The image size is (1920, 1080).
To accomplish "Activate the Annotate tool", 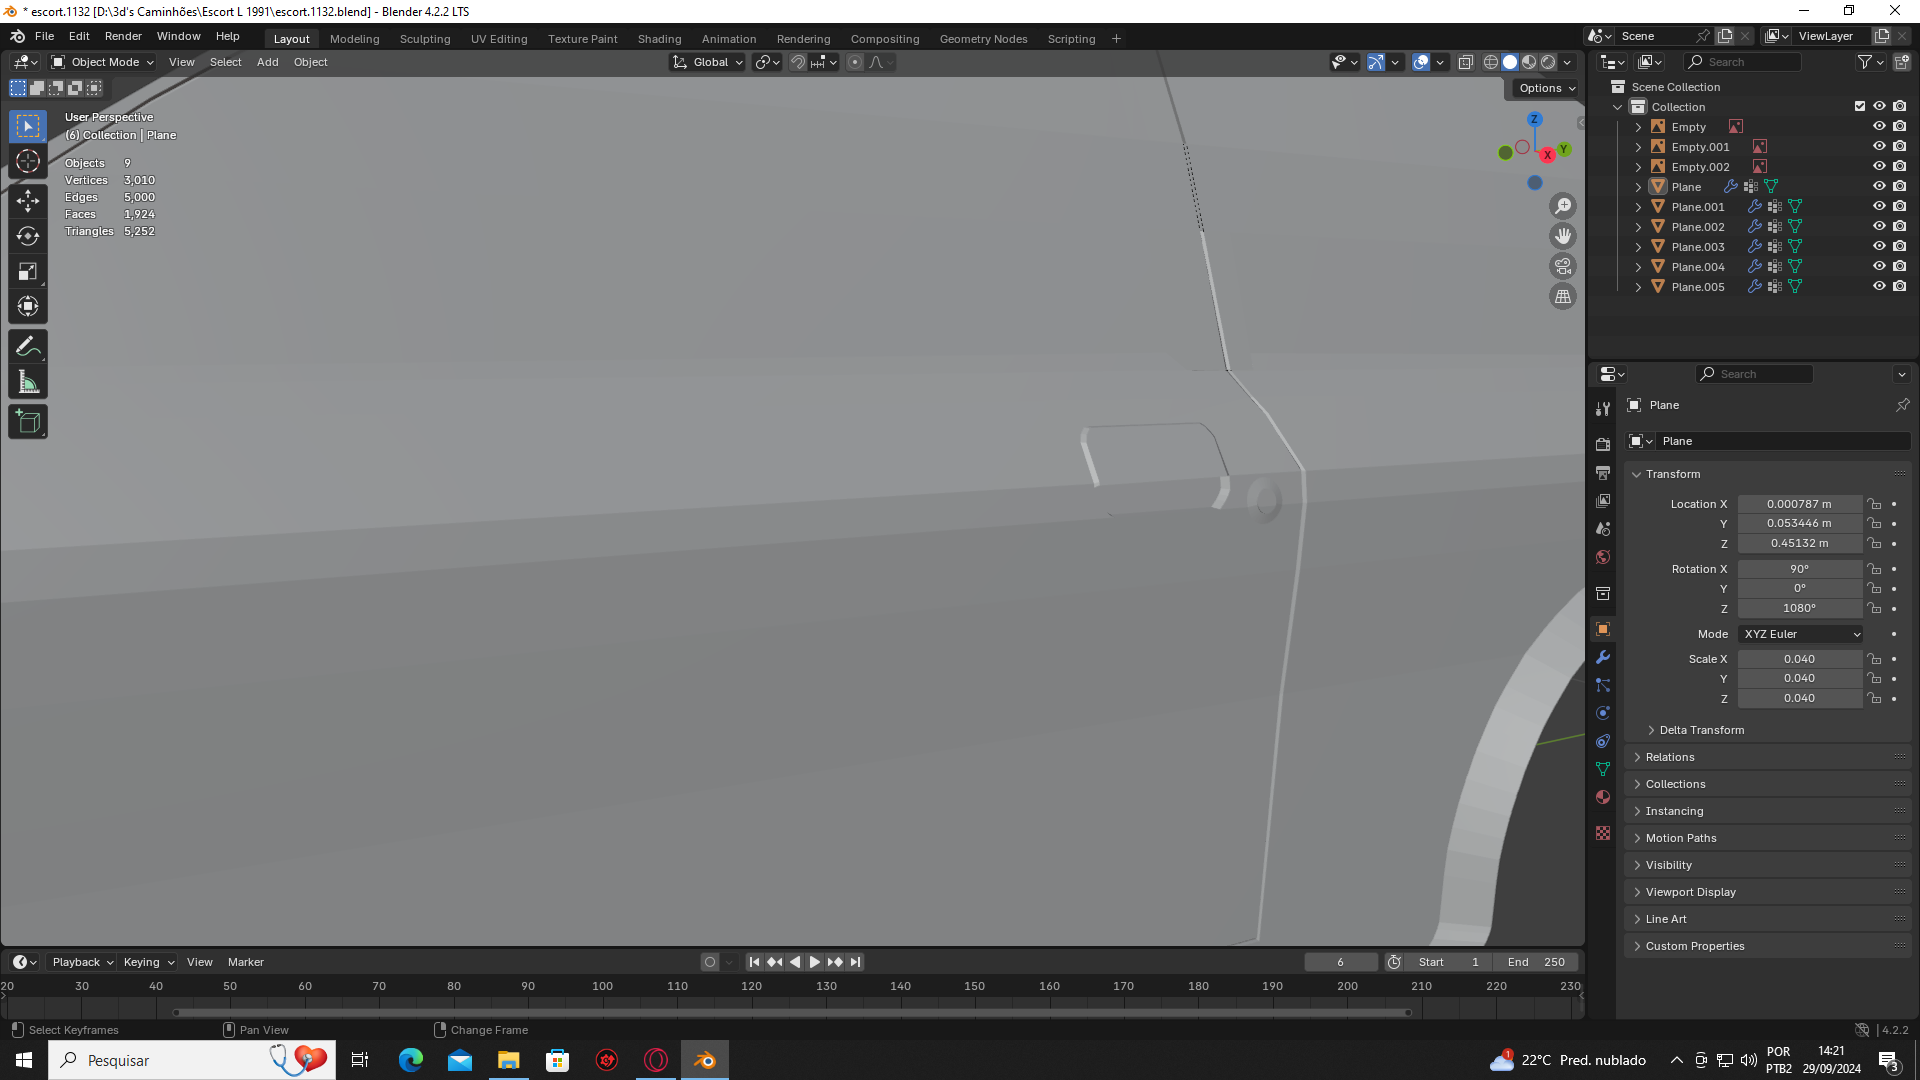I will [x=28, y=347].
